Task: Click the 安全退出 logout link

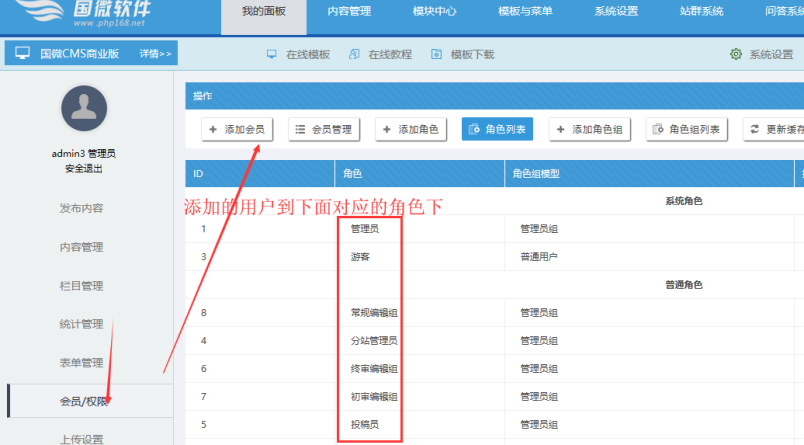Action: click(x=85, y=168)
